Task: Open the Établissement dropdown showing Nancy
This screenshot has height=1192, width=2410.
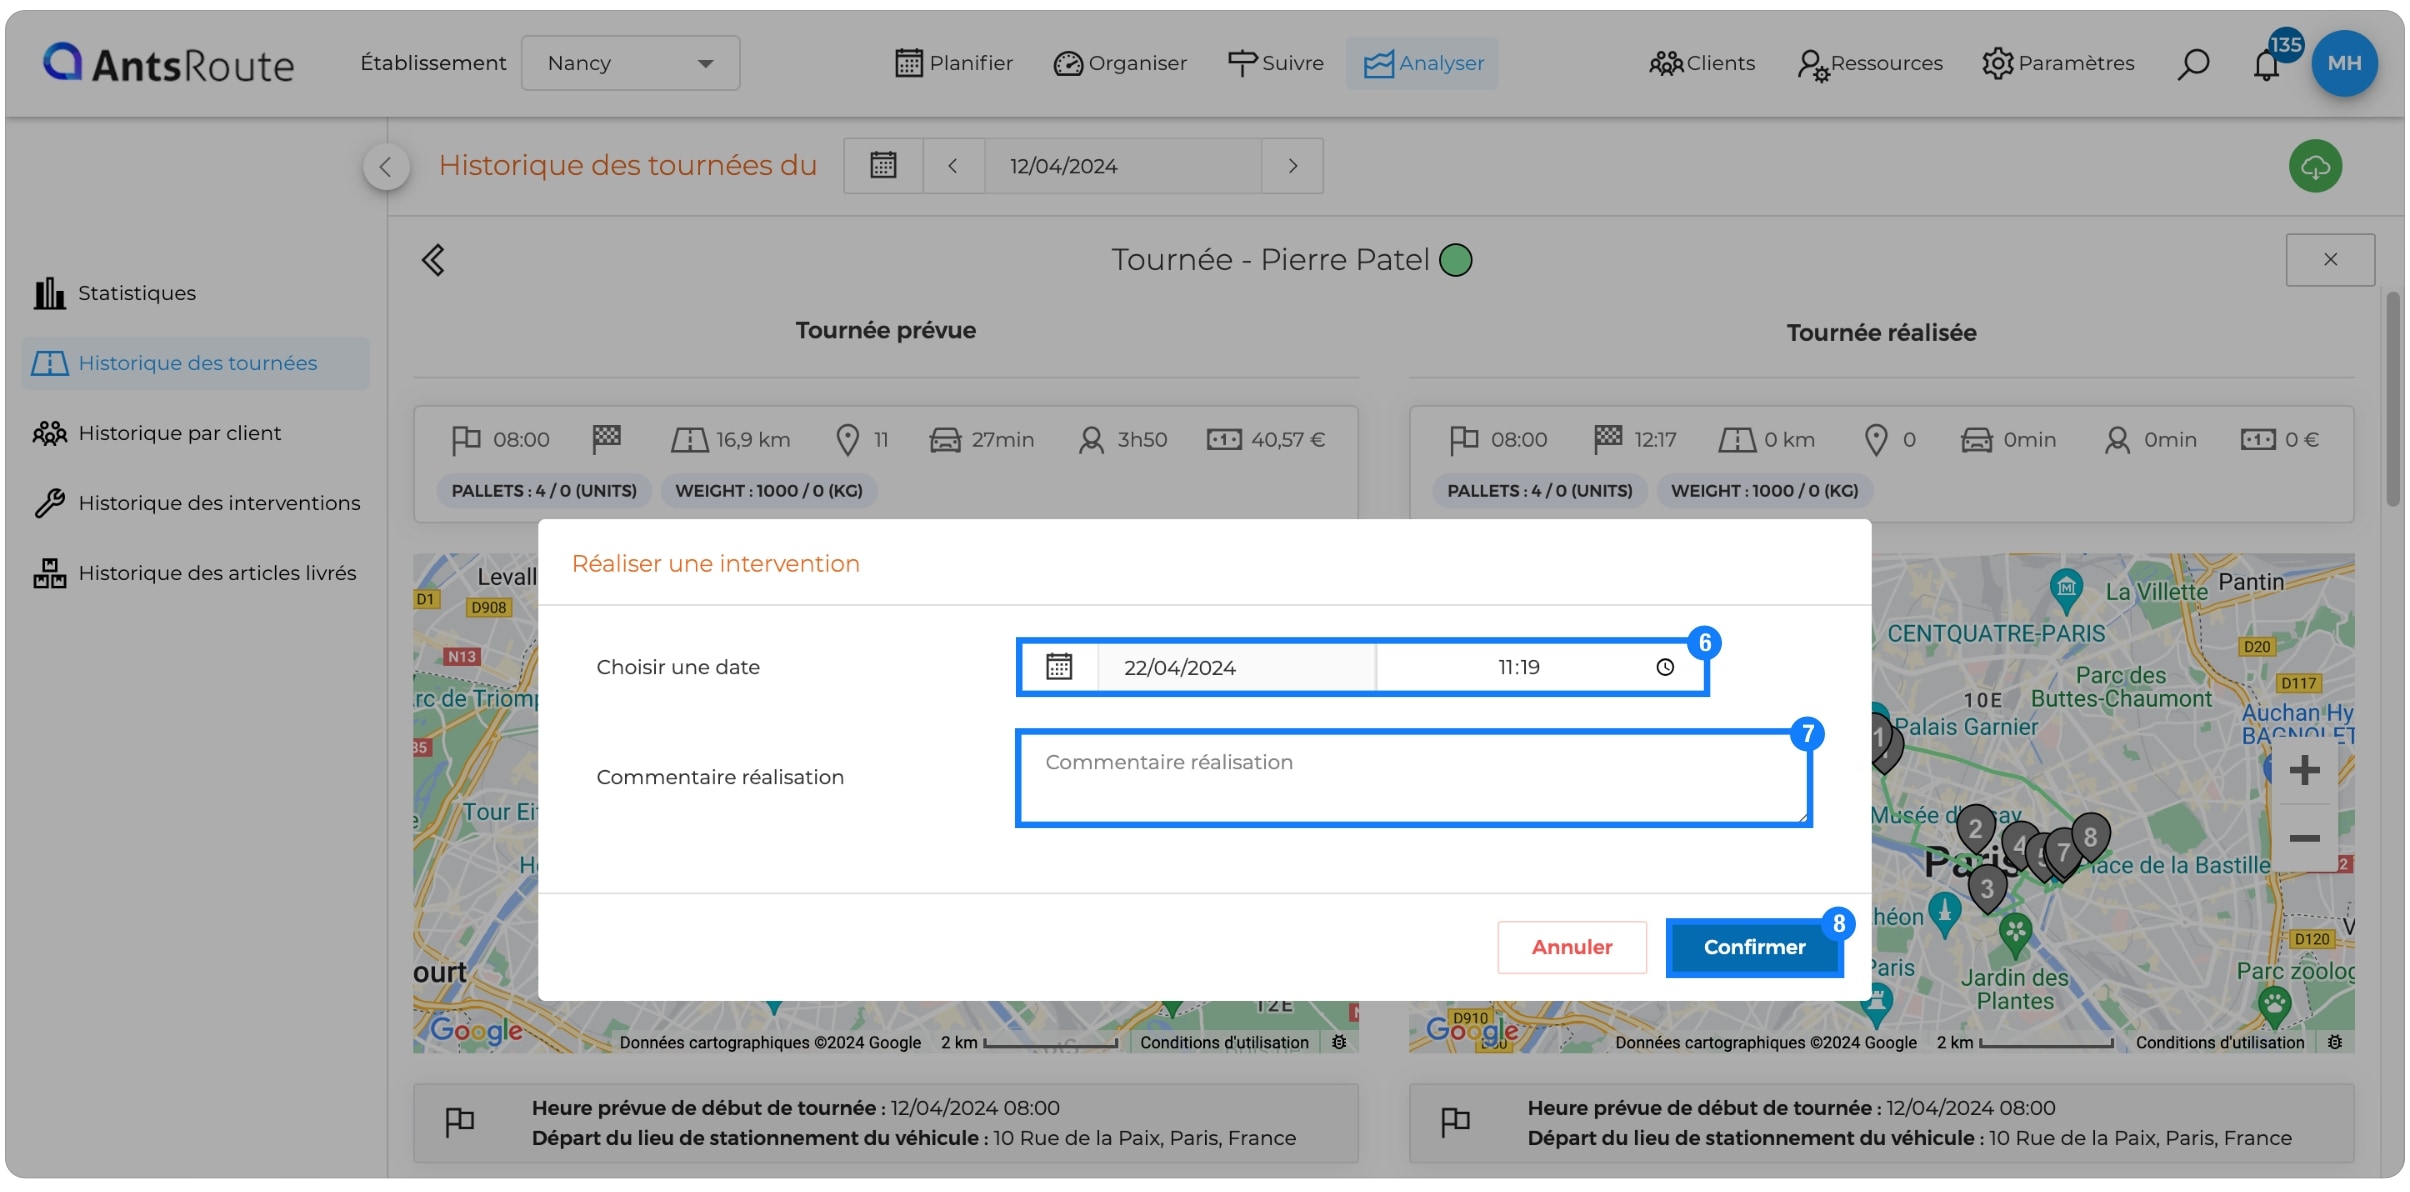Action: tap(630, 63)
